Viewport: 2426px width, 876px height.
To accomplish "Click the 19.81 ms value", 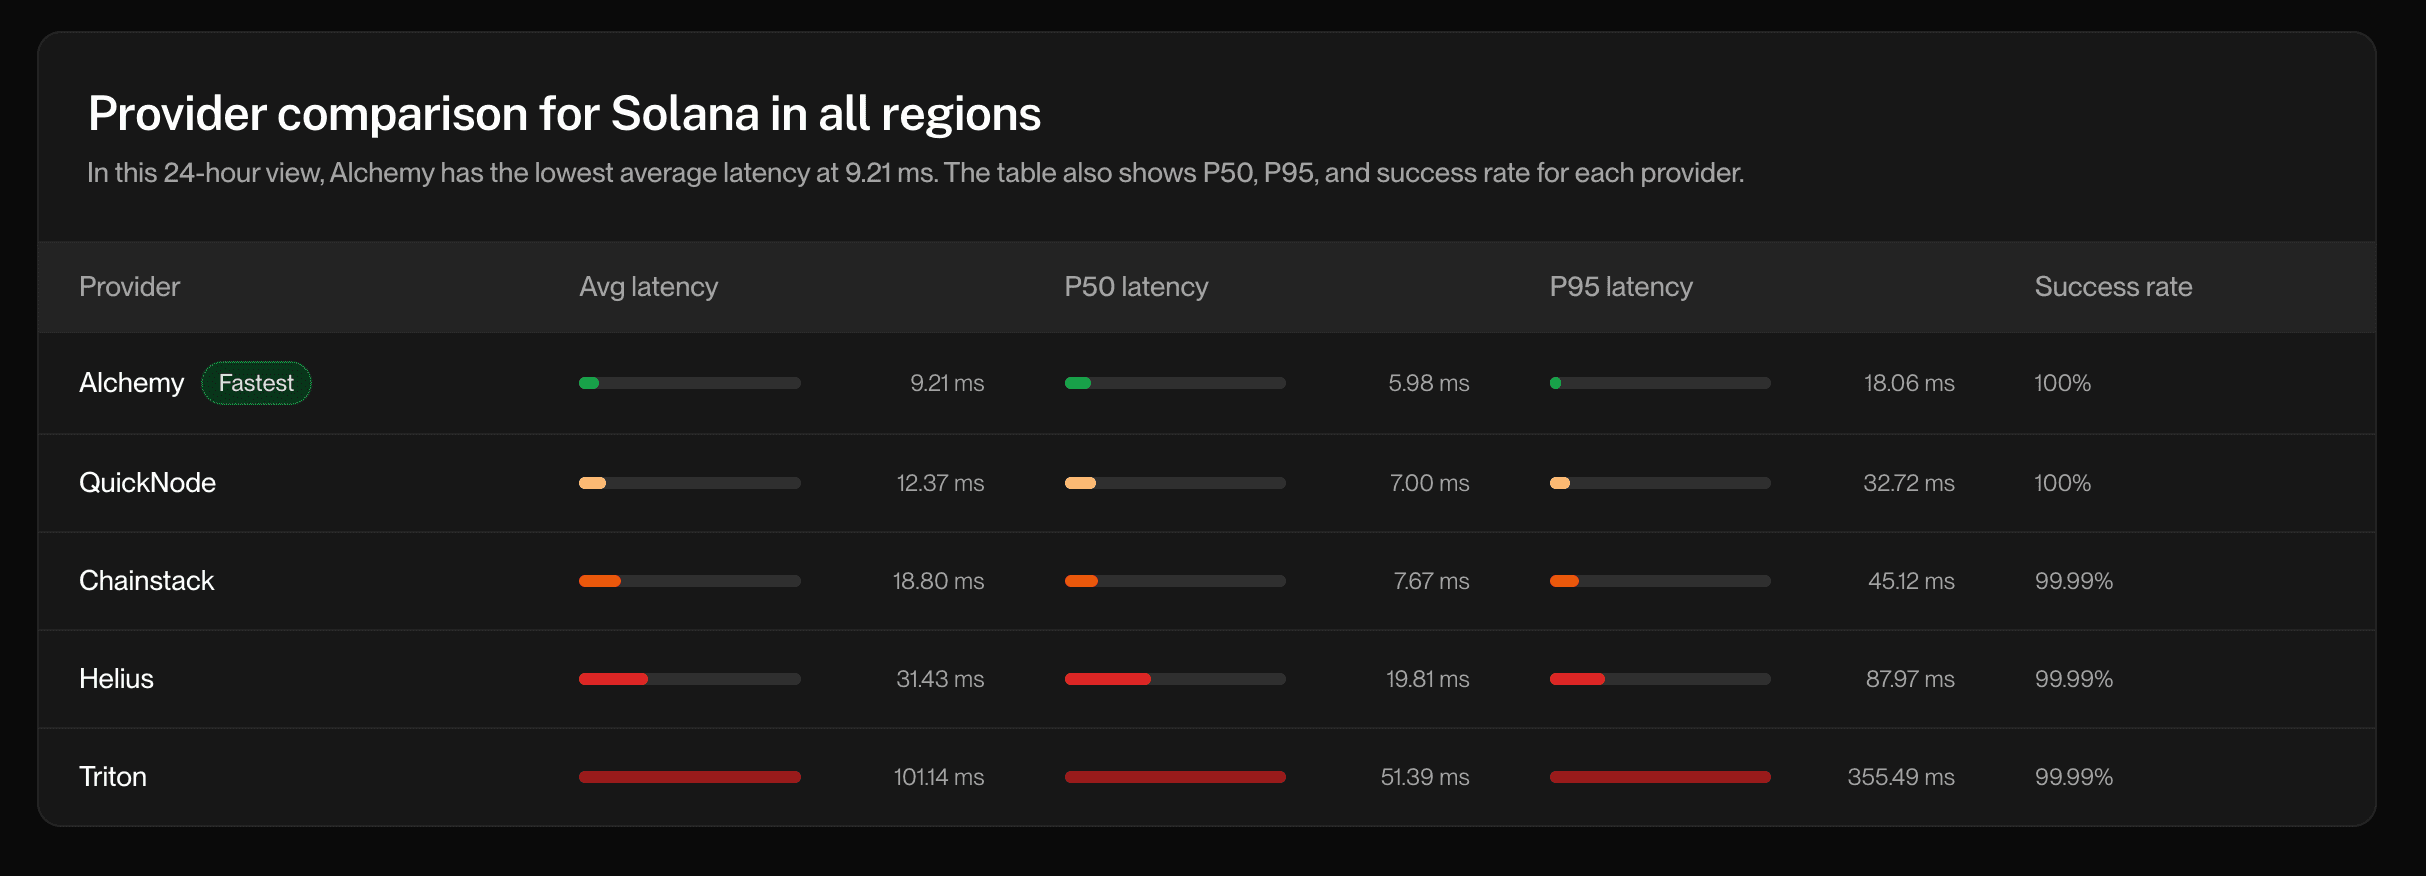I will 1428,679.
